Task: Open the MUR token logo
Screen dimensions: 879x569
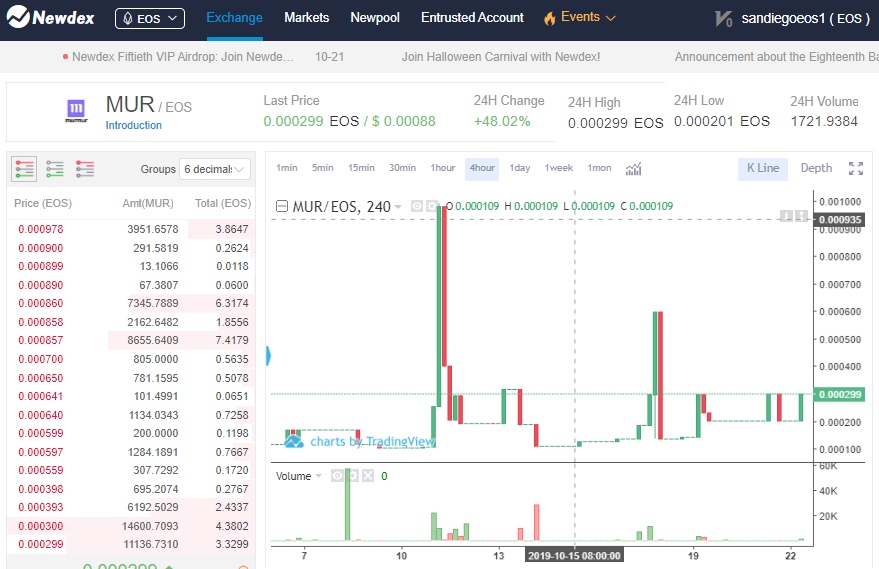Action: pyautogui.click(x=76, y=110)
